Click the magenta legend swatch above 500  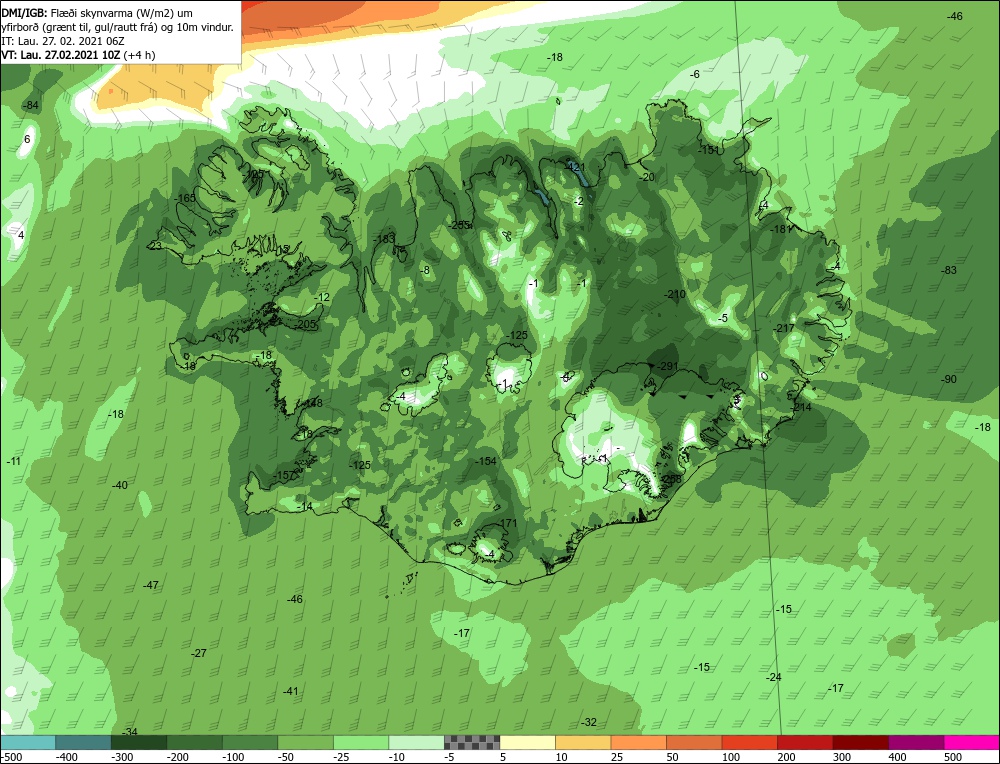pos(972,742)
